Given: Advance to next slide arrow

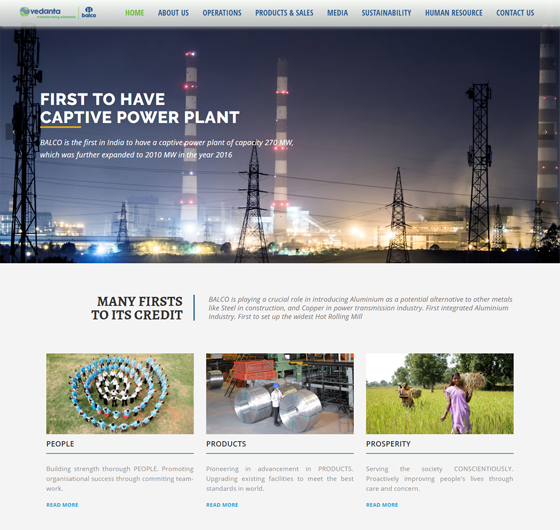Looking at the screenshot, I should pyautogui.click(x=546, y=132).
